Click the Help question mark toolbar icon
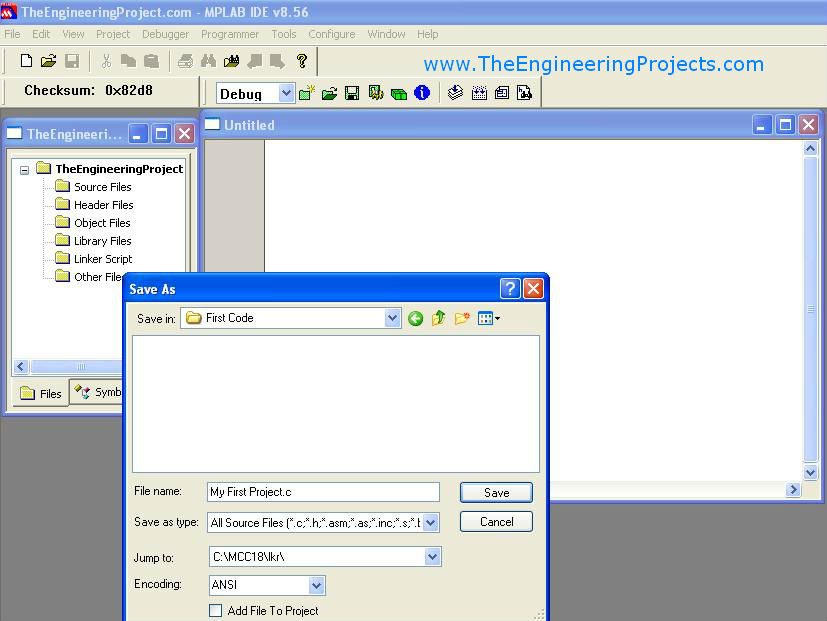Image resolution: width=827 pixels, height=621 pixels. pyautogui.click(x=302, y=61)
